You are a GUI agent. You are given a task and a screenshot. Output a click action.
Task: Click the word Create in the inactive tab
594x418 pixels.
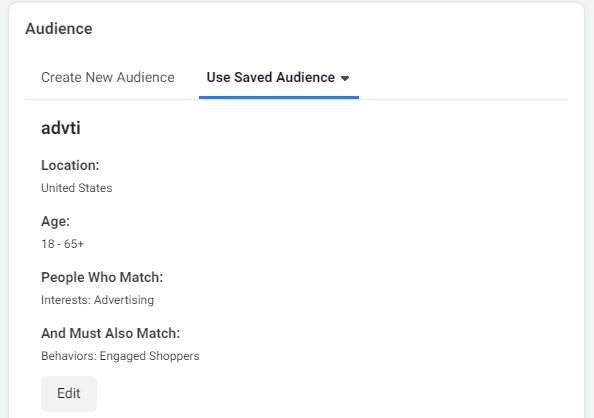pyautogui.click(x=61, y=77)
